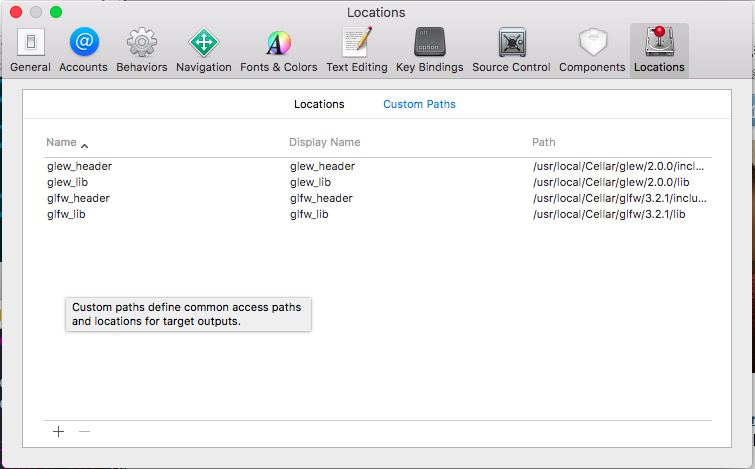The image size is (755, 469).
Task: Click the glfw_lib display name cell
Action: click(309, 214)
